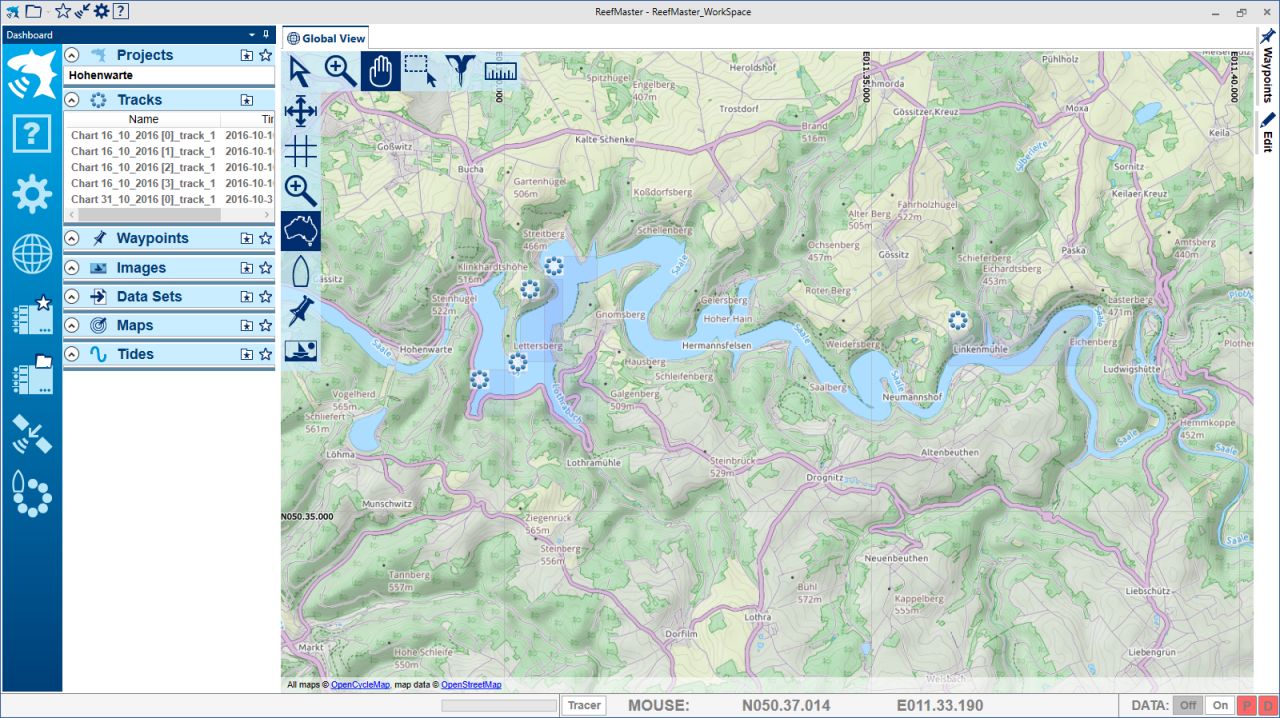Expand the Data Sets section
Image resolution: width=1280 pixels, height=718 pixels.
click(x=72, y=297)
